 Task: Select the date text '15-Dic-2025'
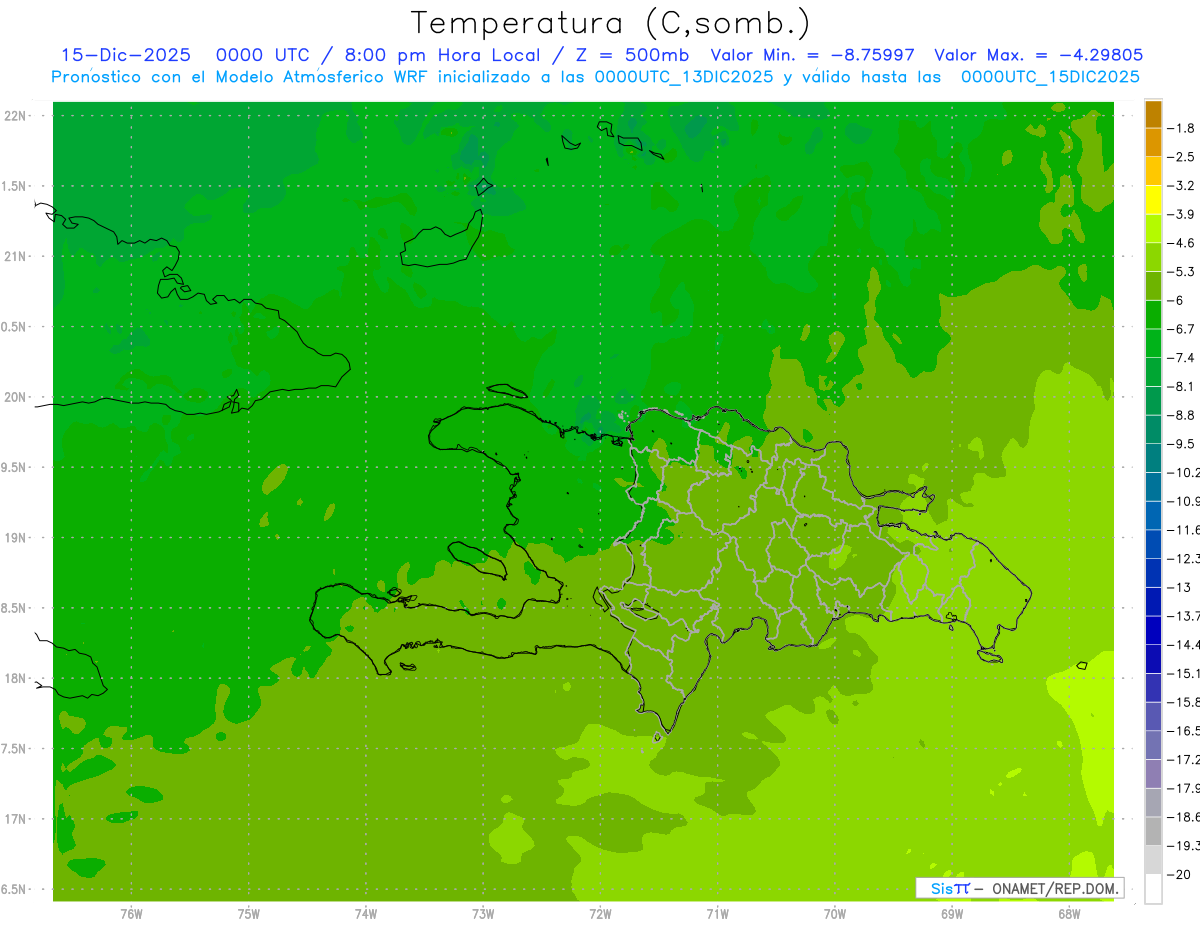(126, 55)
